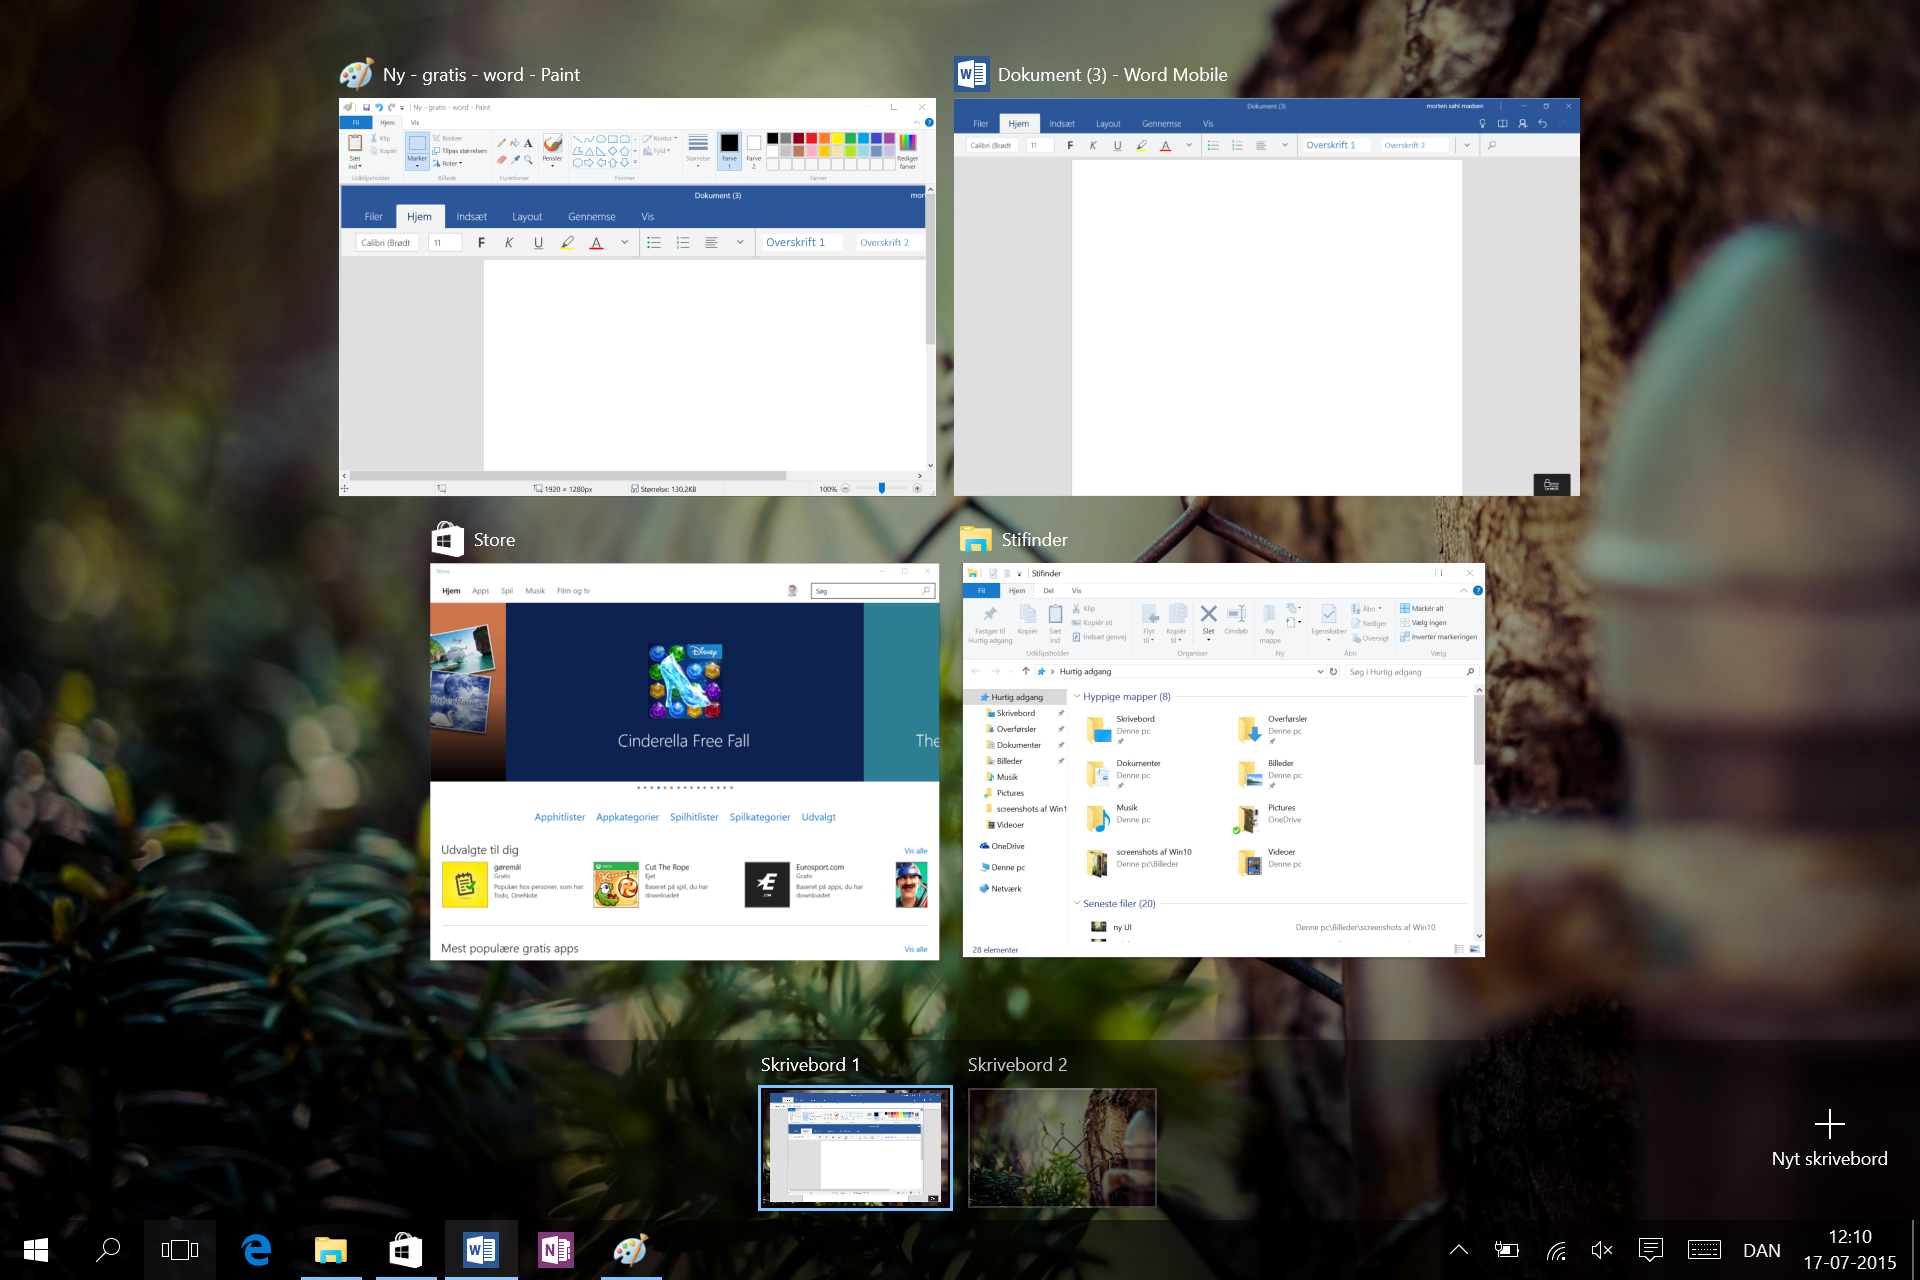Select the Dokument (3) Word Mobile window
The height and width of the screenshot is (1280, 1920).
(1266, 300)
